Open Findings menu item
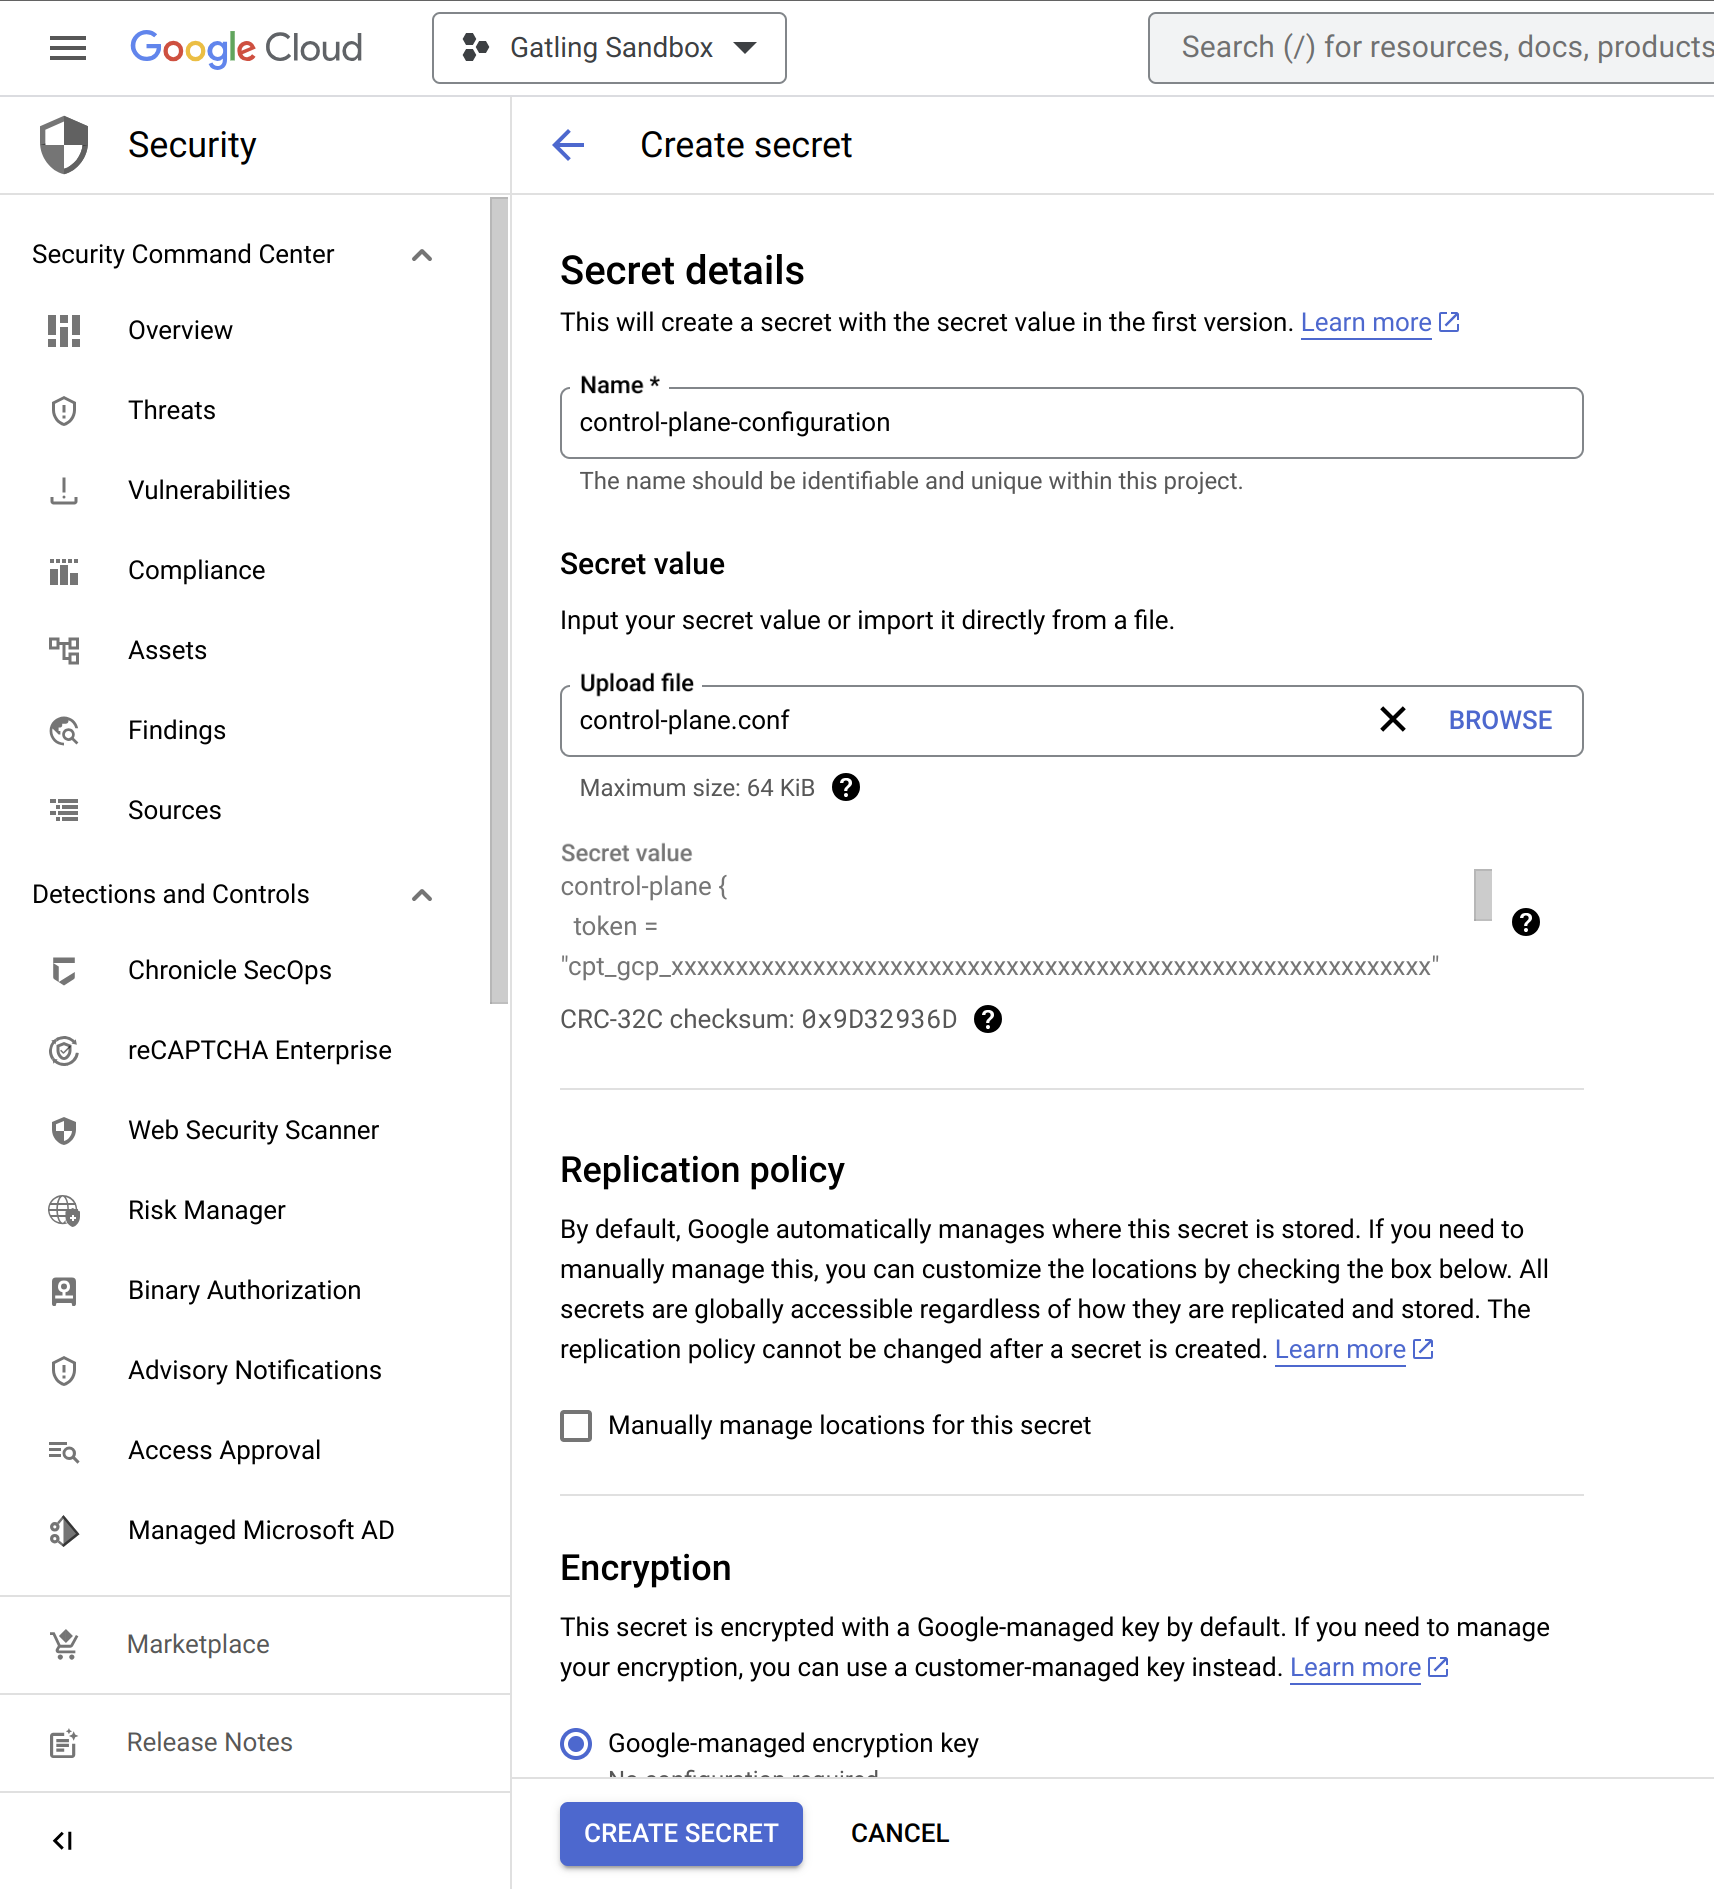1714x1889 pixels. (177, 730)
